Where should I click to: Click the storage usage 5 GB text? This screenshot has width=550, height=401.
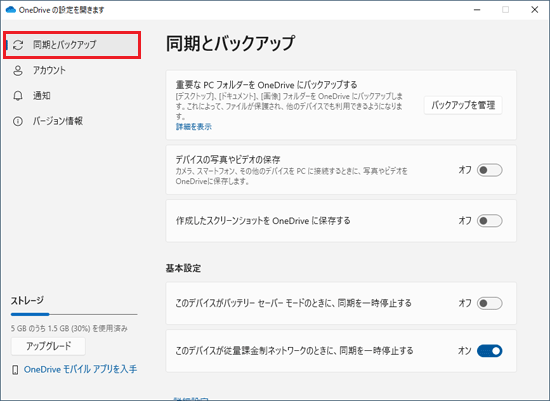69,329
